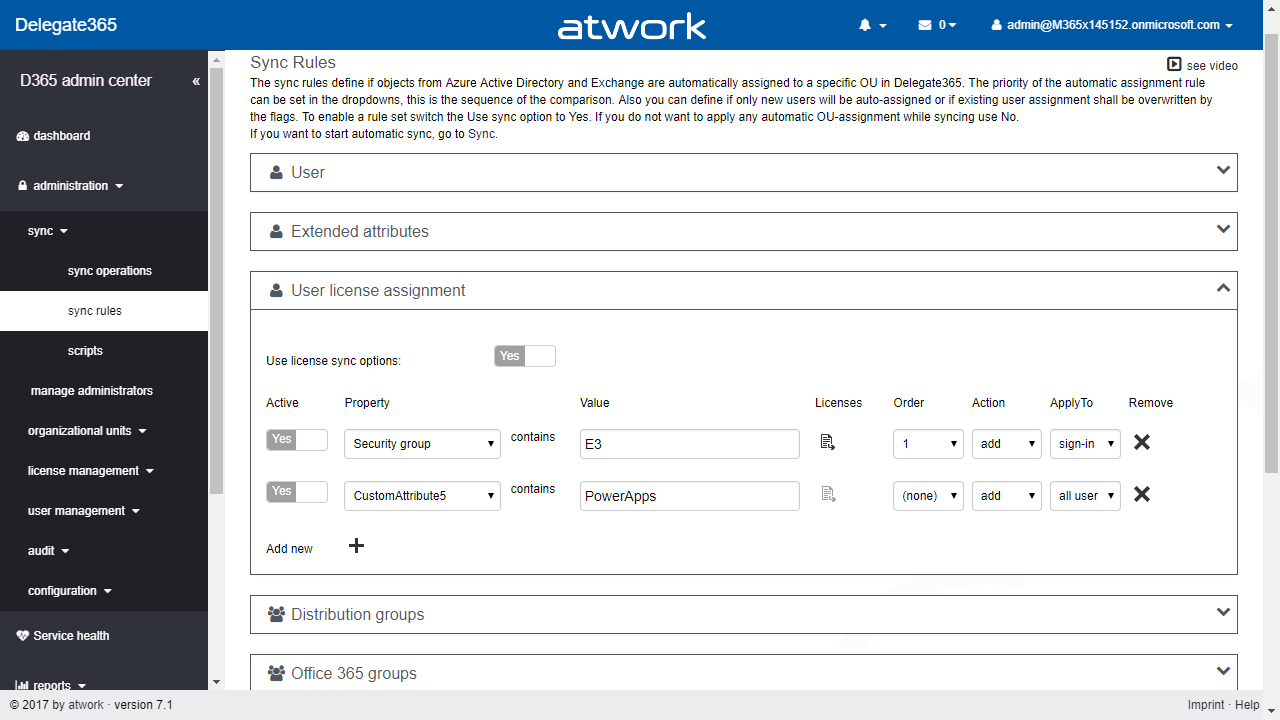Click the PowerApps value field
The width and height of the screenshot is (1280, 720).
pyautogui.click(x=690, y=496)
